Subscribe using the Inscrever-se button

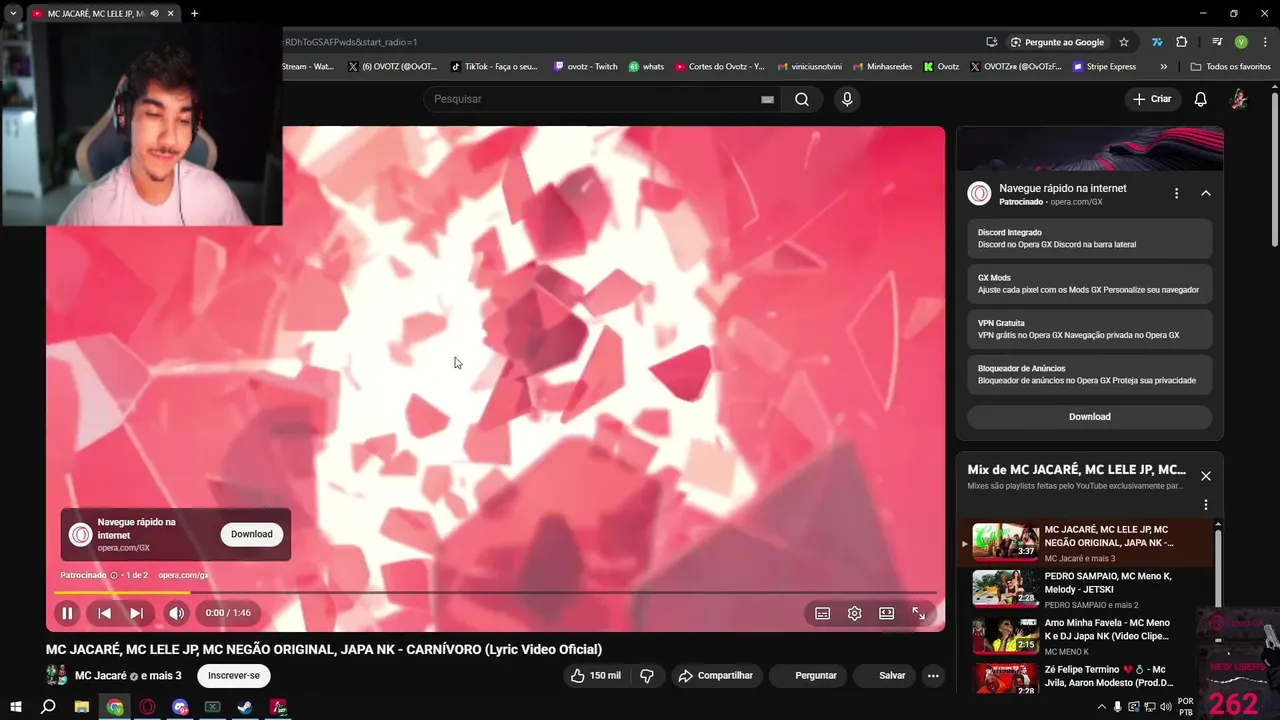click(233, 676)
